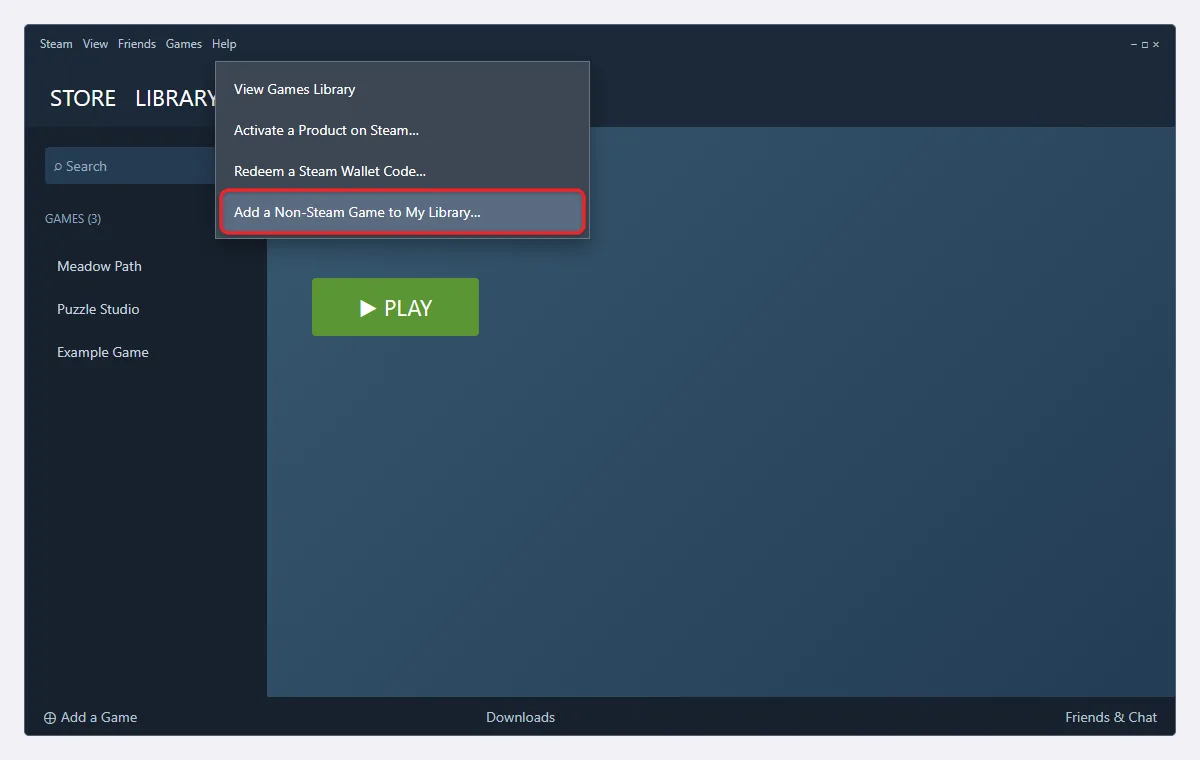Select Add a Non-Steam Game to My Library
Image resolution: width=1200 pixels, height=760 pixels.
402,213
